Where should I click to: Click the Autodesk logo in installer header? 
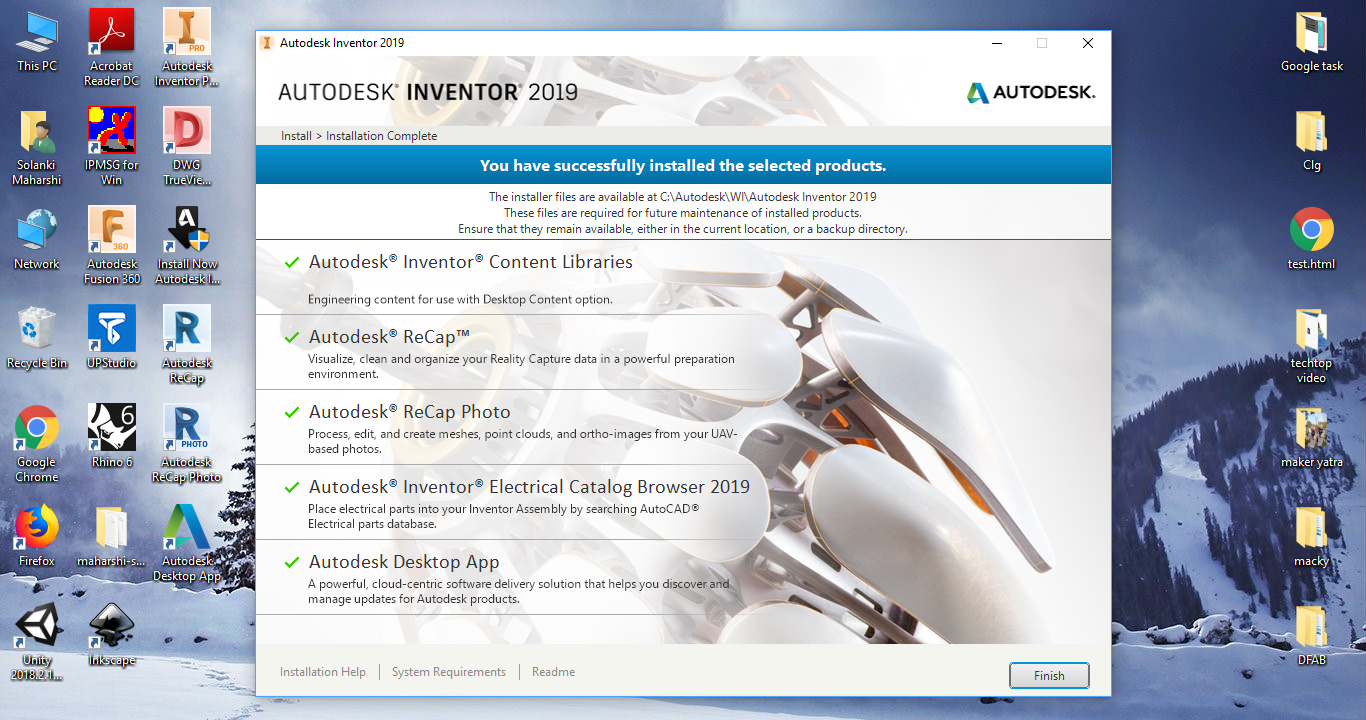coord(1031,92)
